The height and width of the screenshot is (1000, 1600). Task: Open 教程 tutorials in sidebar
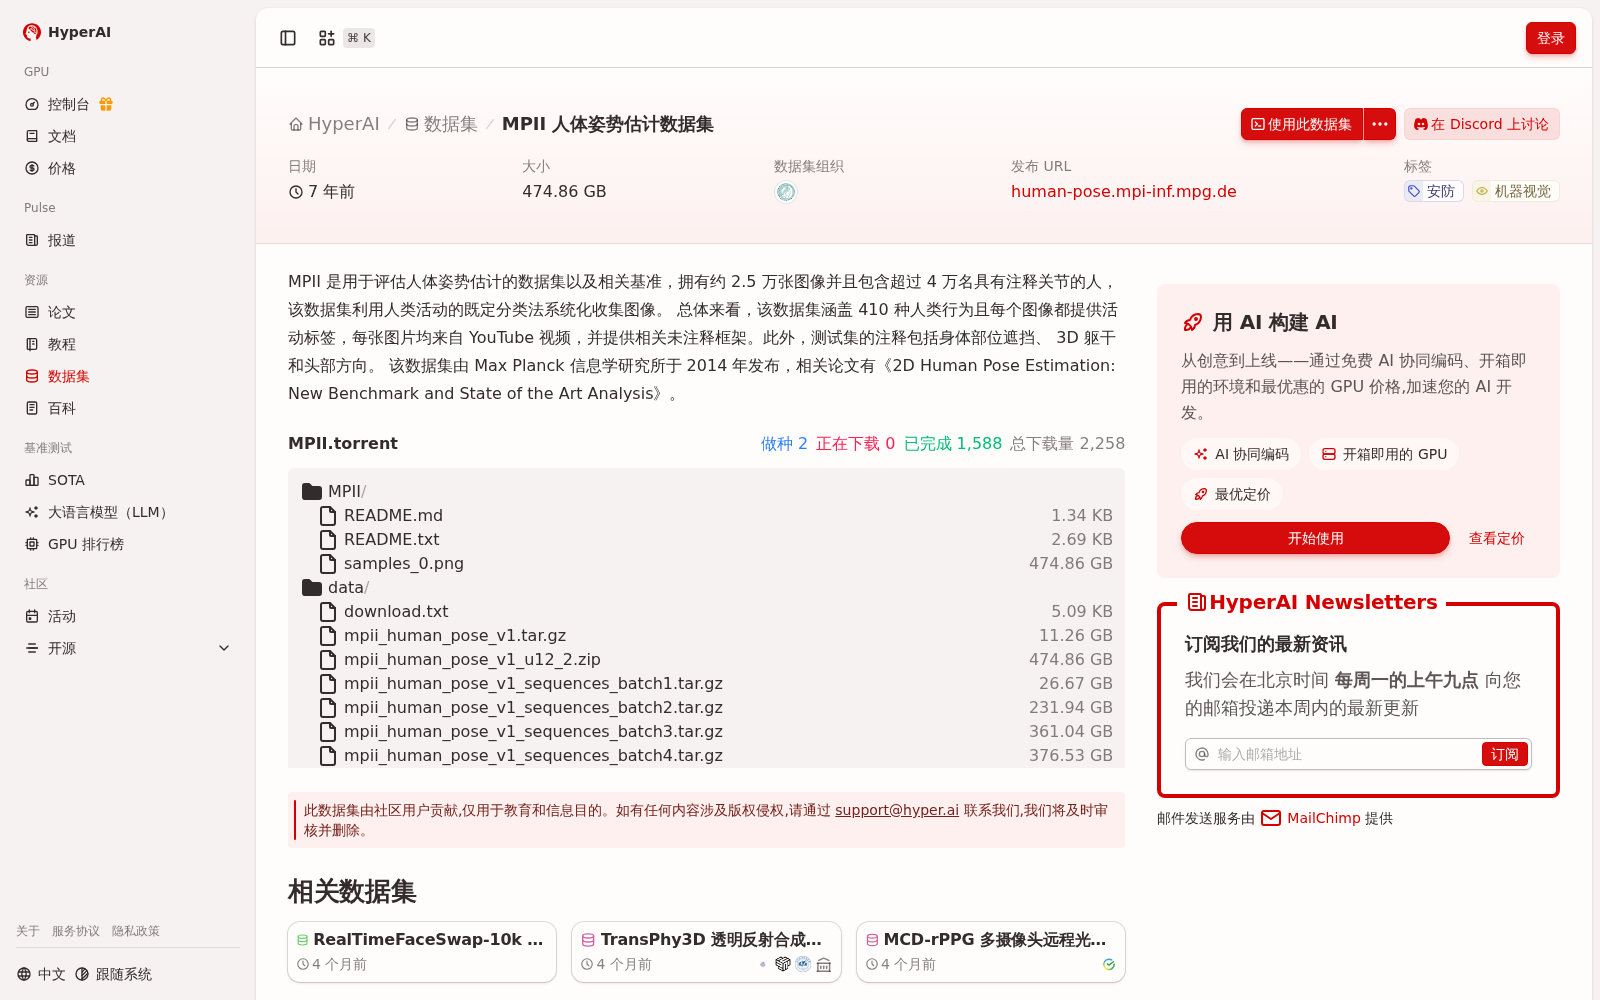(61, 344)
